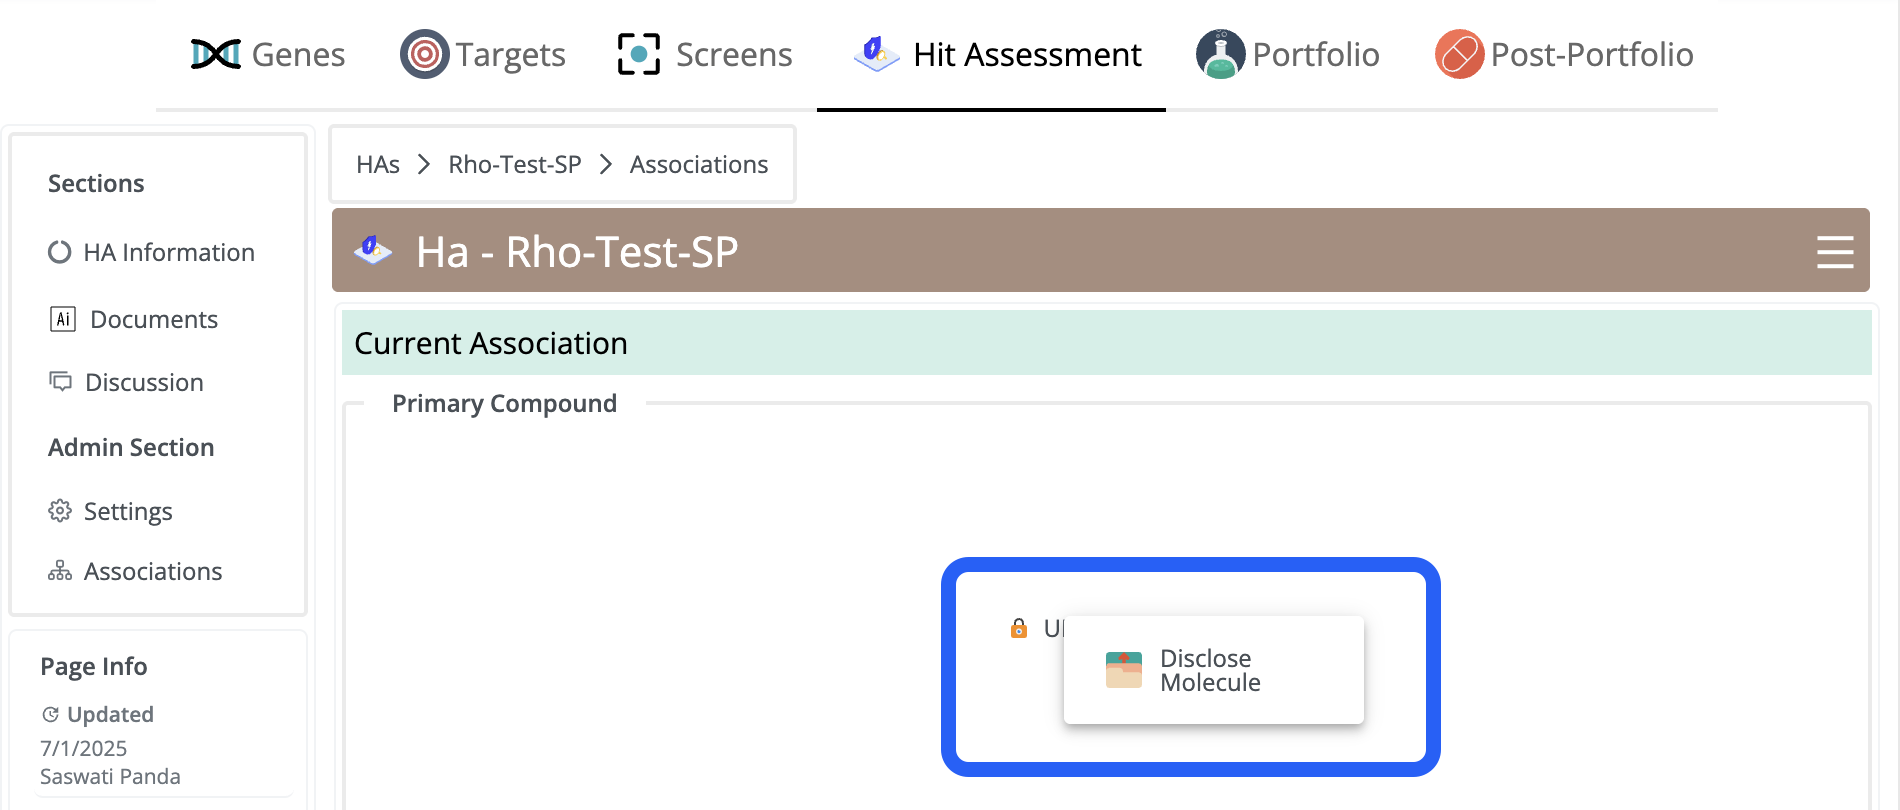Click the Targets bullseye icon

point(424,54)
